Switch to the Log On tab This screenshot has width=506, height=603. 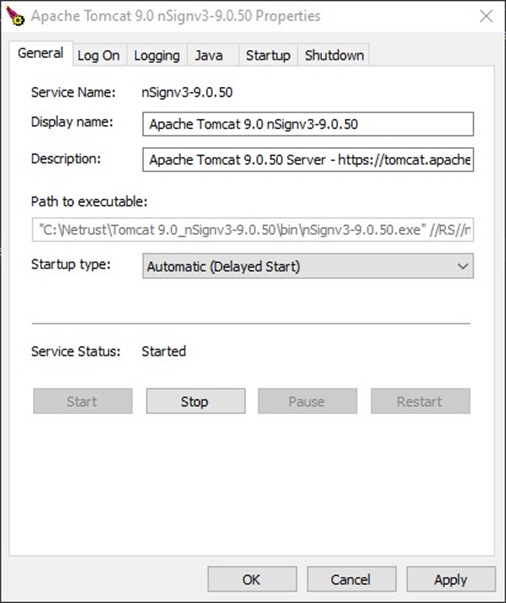tap(99, 55)
